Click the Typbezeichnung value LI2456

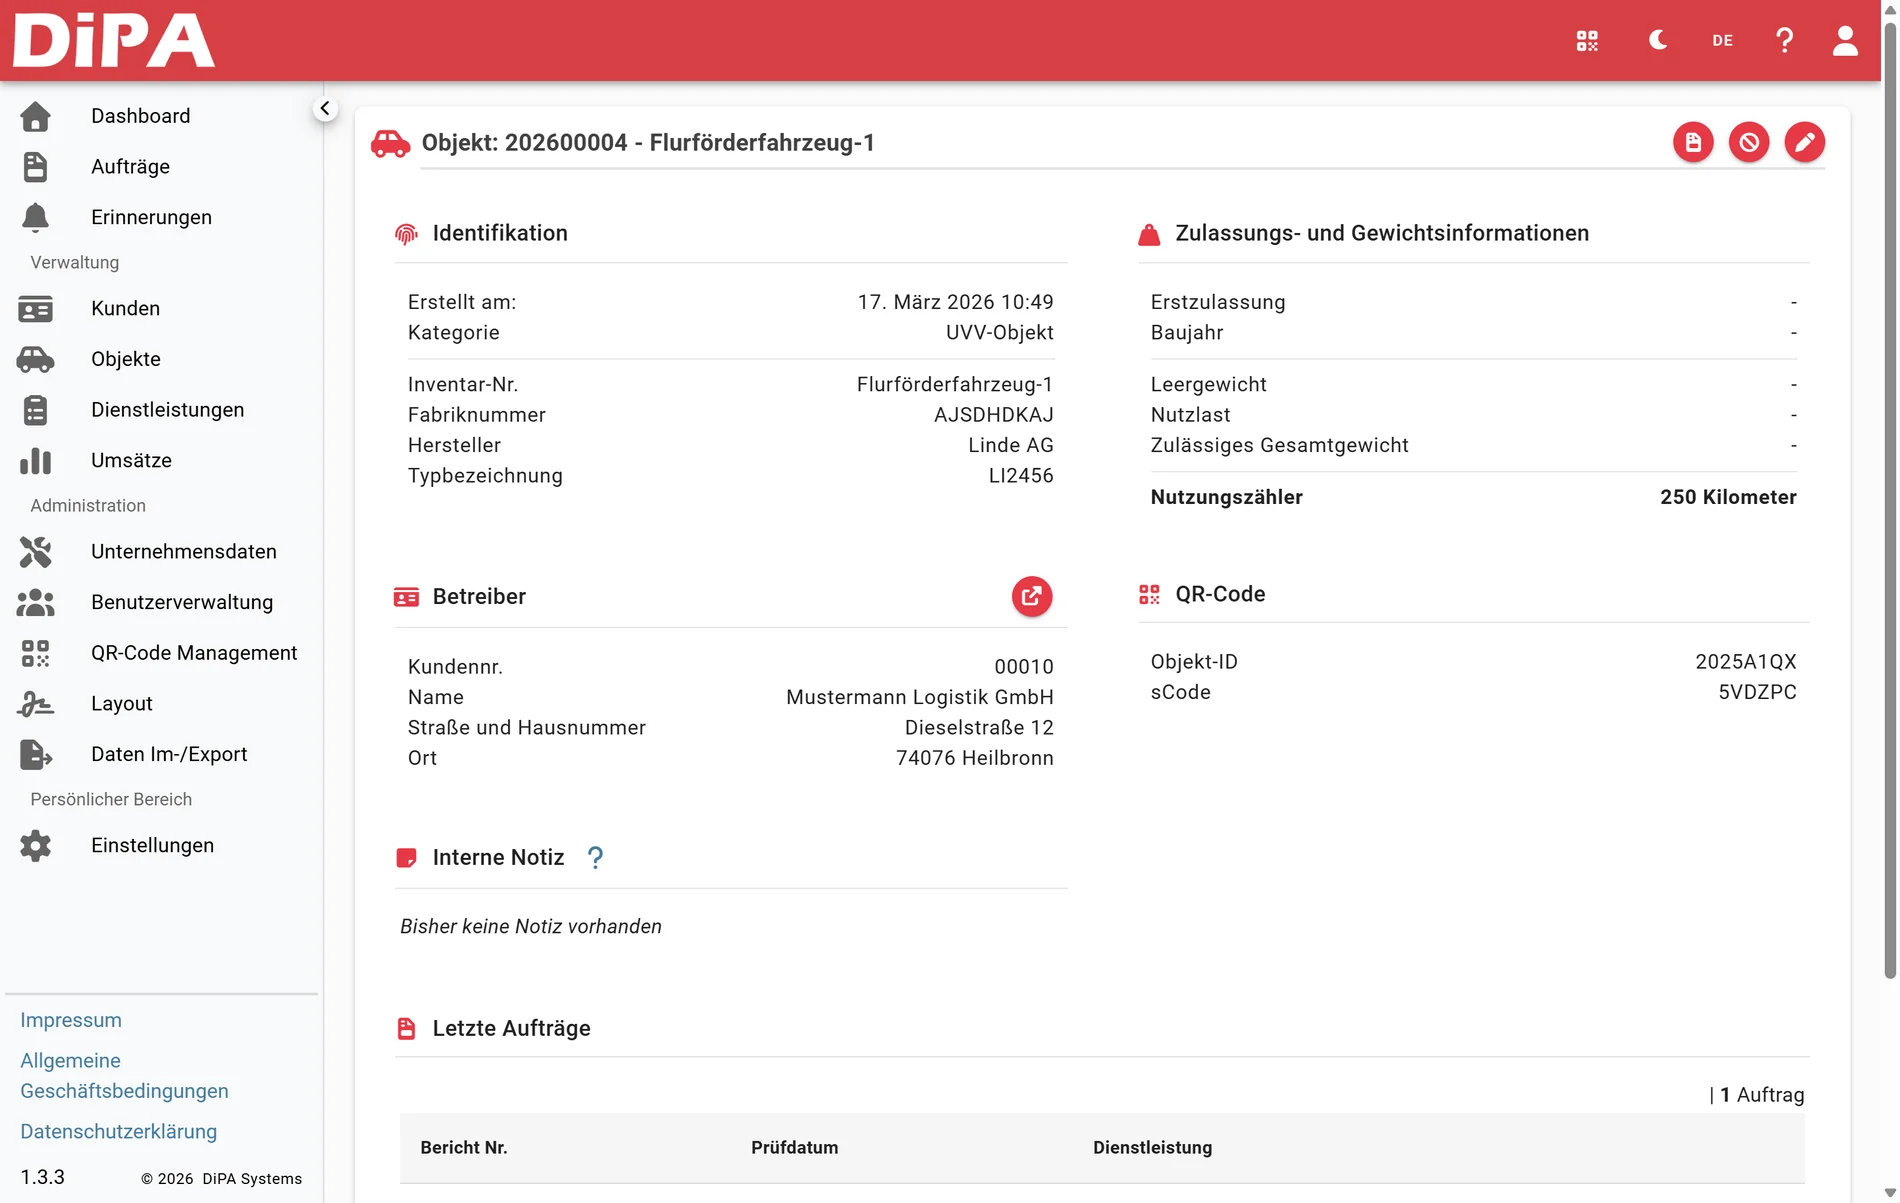point(1021,476)
